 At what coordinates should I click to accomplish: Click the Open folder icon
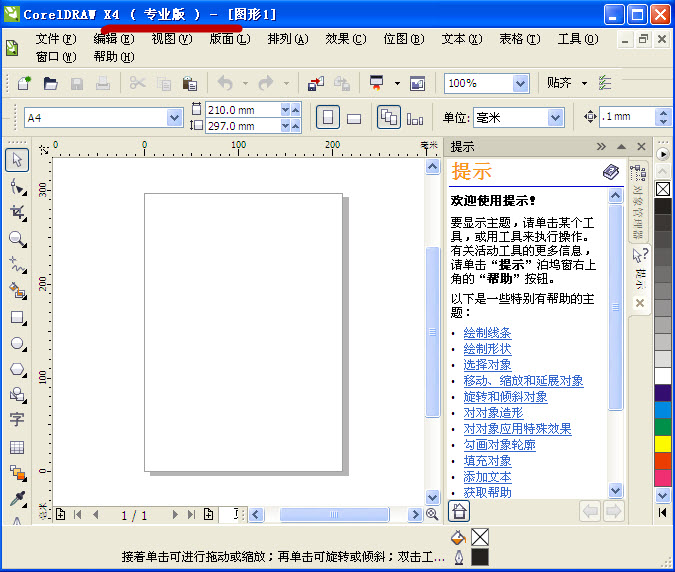click(x=50, y=83)
